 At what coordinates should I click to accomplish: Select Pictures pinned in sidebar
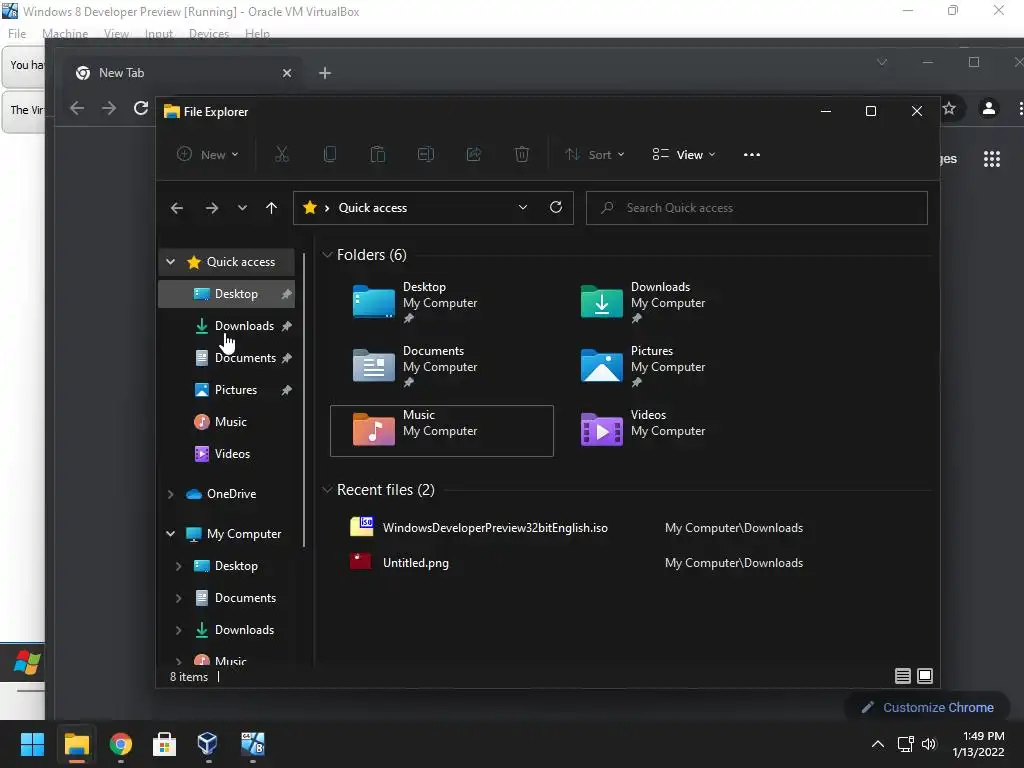[227, 390]
